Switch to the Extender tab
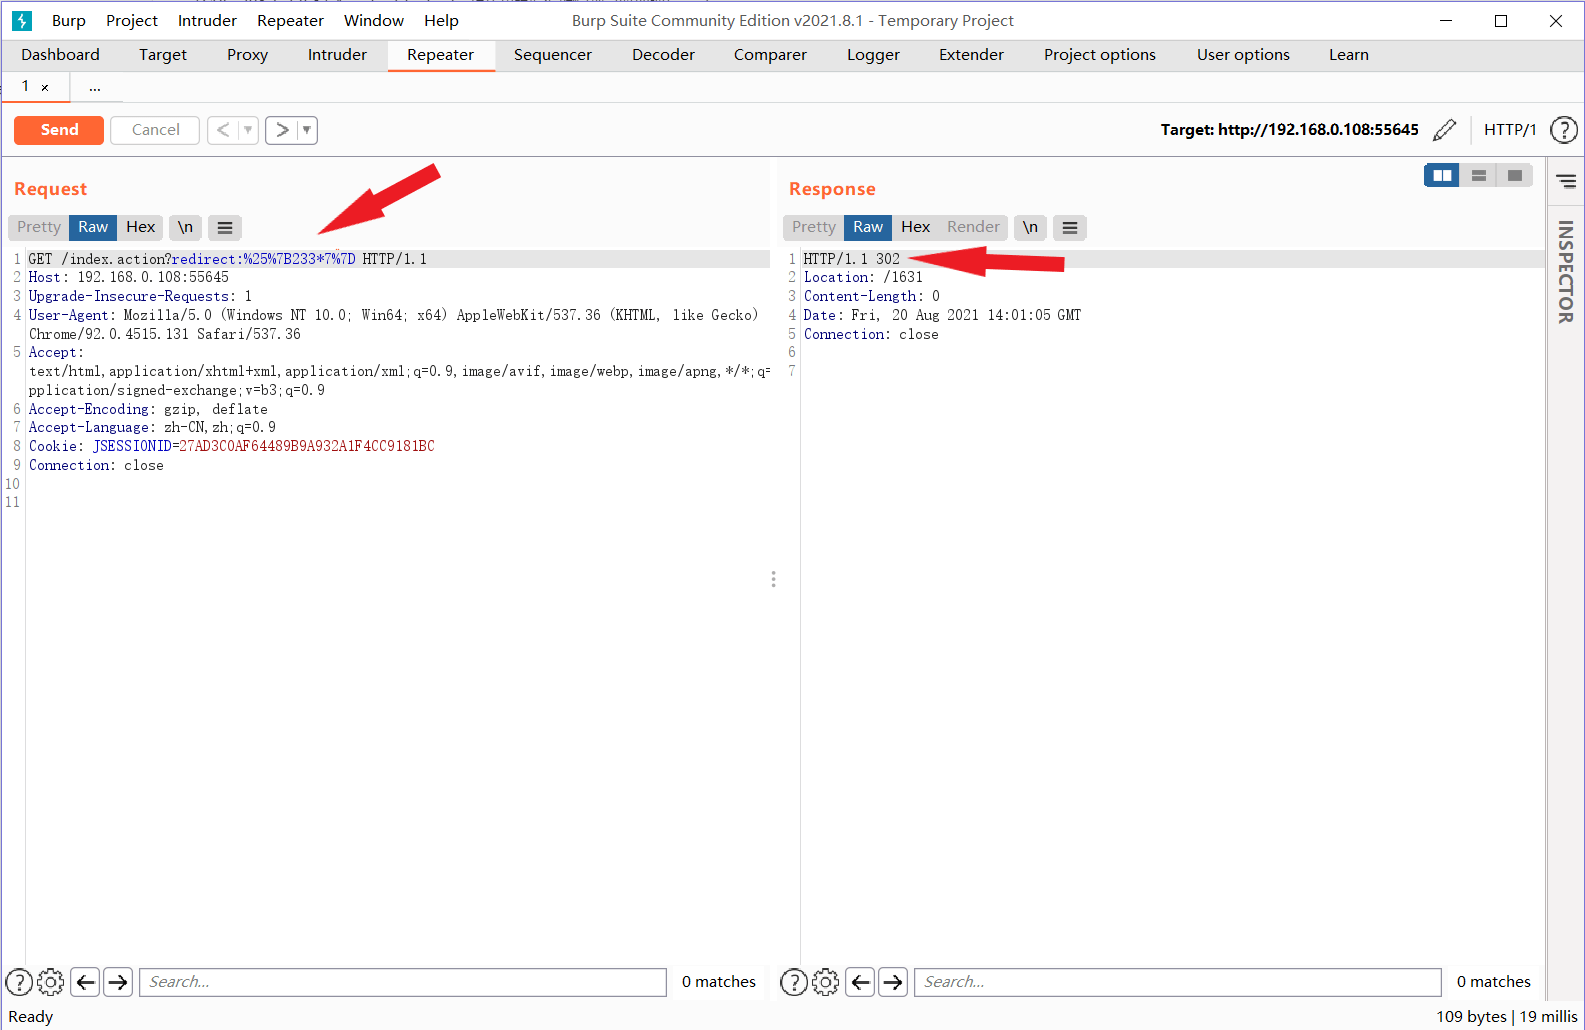Screen dimensions: 1585x1030 971,55
